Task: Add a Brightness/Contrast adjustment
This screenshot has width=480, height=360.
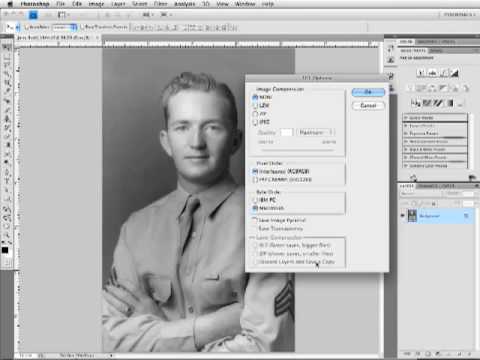Action: tap(421, 73)
